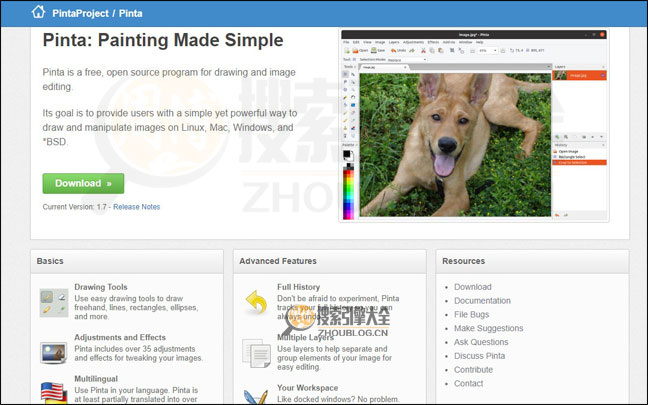This screenshot has width=648, height=405.
Task: Click the "Resources" panel title
Action: [463, 261]
